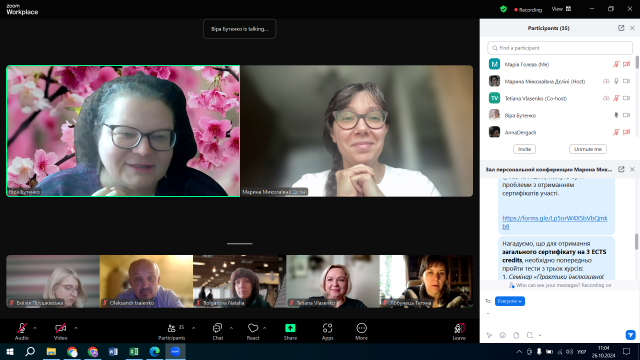Click the attach file icon in chat
Screen dimensions: 640x360
pyautogui.click(x=516, y=336)
